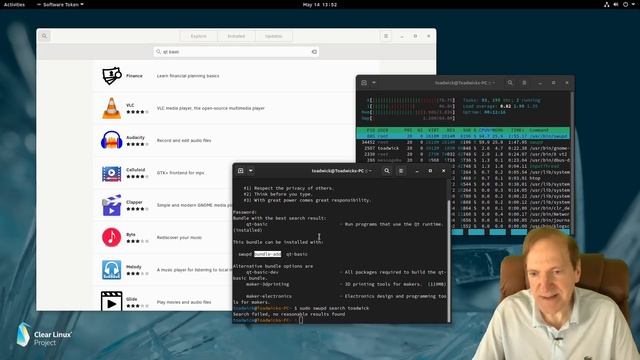Switch to the Explore tab
Viewport: 640px width, 360px height.
(198, 36)
